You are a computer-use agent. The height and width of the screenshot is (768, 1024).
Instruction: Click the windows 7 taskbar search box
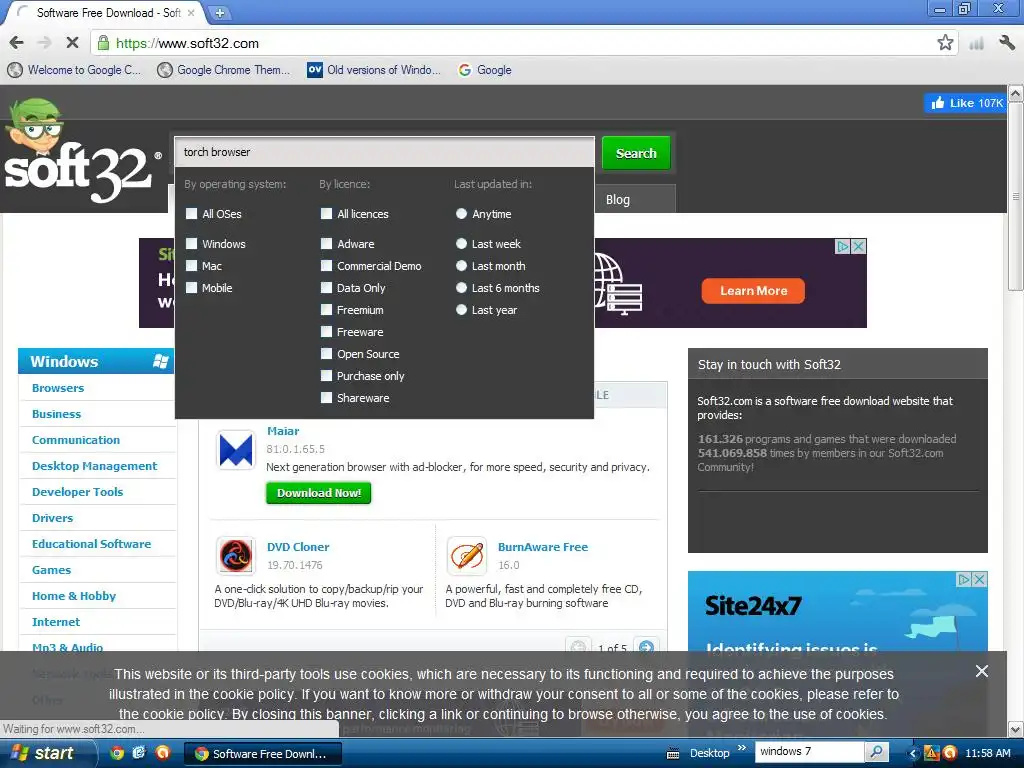(x=809, y=752)
